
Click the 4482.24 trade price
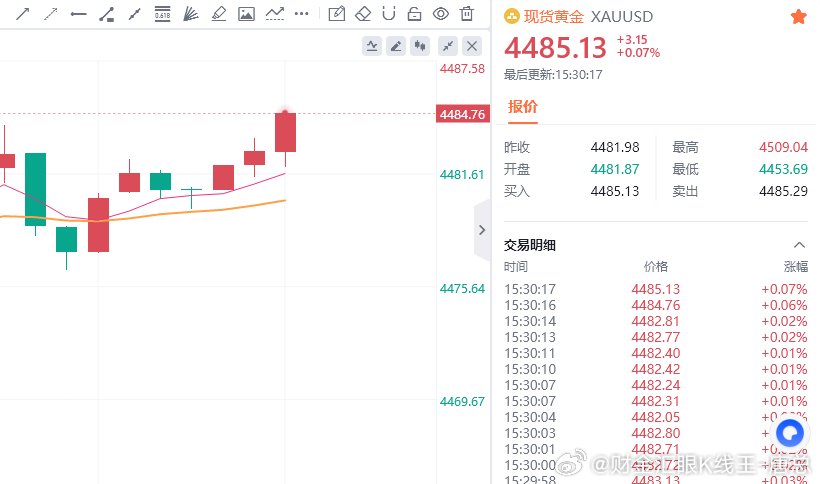(656, 385)
